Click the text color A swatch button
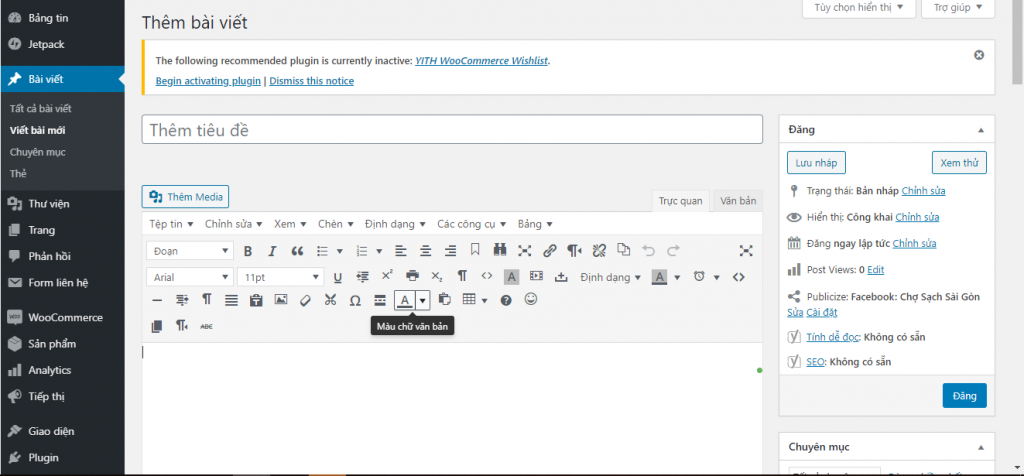Image resolution: width=1024 pixels, height=476 pixels. (404, 300)
